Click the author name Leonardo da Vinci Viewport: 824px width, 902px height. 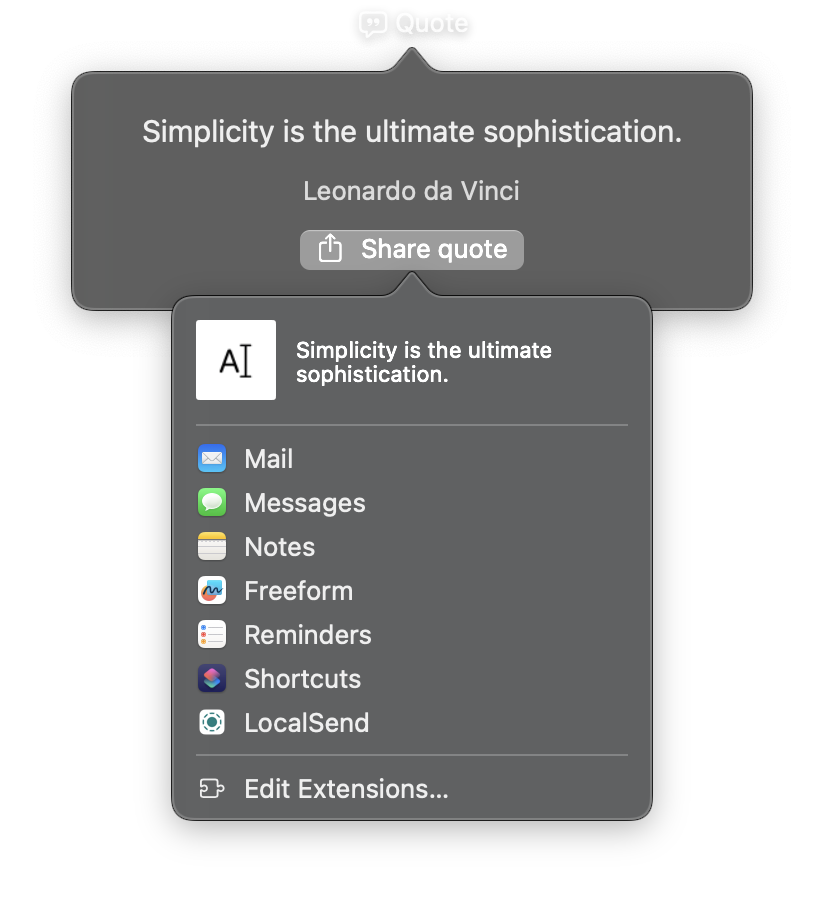coord(411,191)
